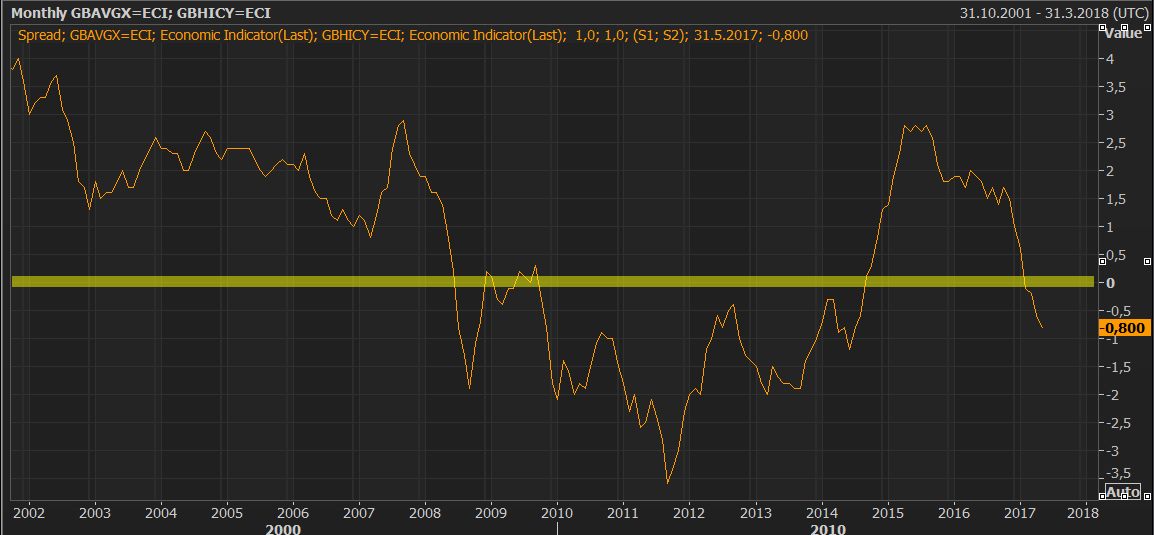
Task: Click the 2011 year label on time axis
Action: point(623,512)
